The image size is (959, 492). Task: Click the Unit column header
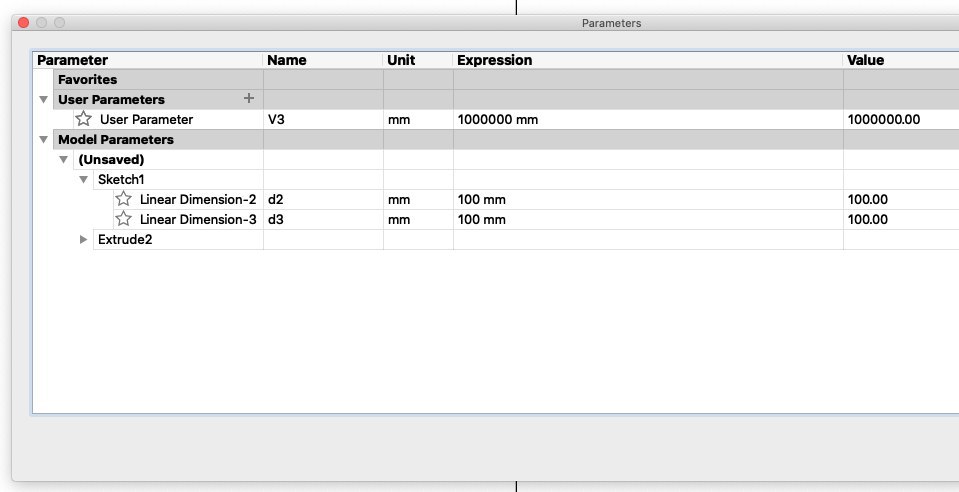(418, 60)
